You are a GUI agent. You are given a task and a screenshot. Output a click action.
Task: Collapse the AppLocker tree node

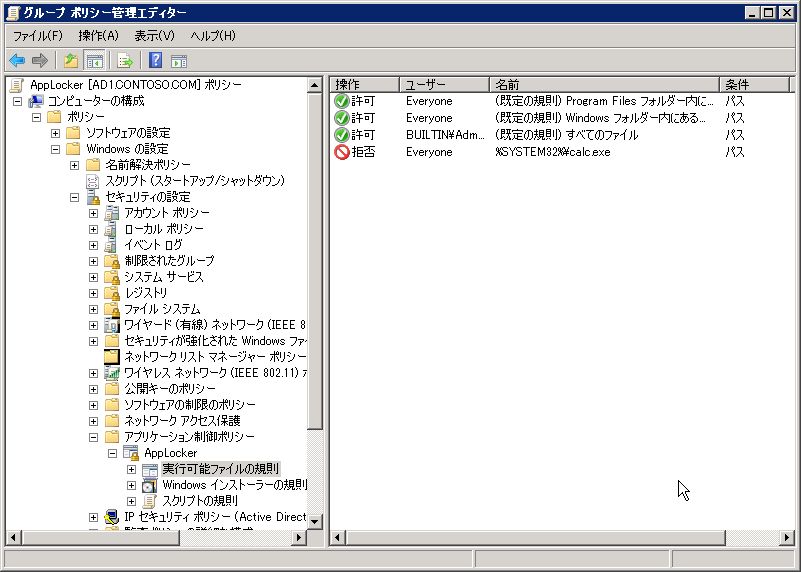pos(112,453)
